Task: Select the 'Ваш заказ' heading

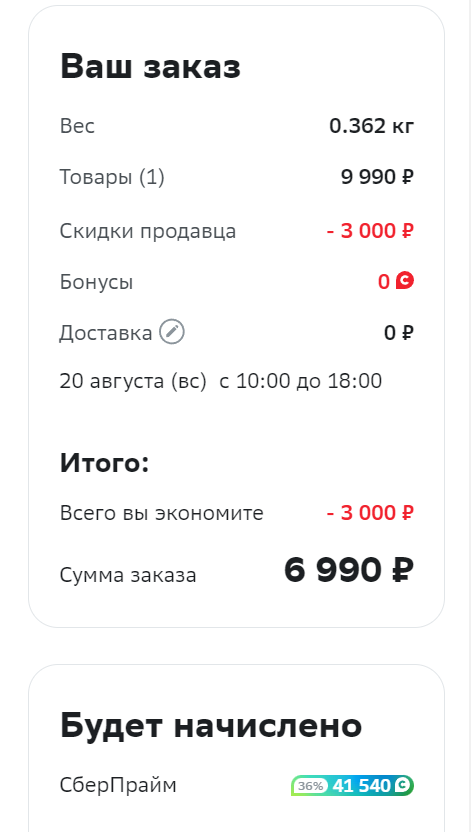Action: (151, 67)
